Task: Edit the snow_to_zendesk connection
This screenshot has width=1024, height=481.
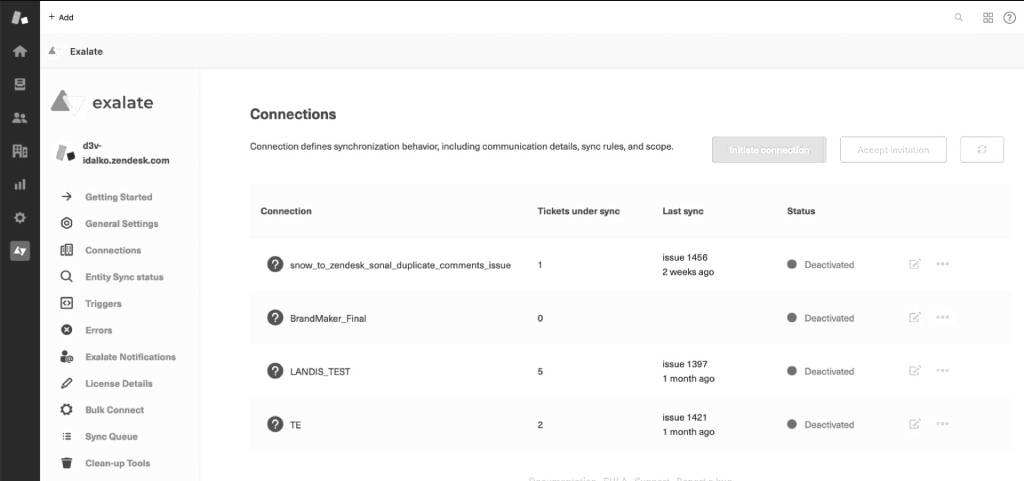Action: 915,264
